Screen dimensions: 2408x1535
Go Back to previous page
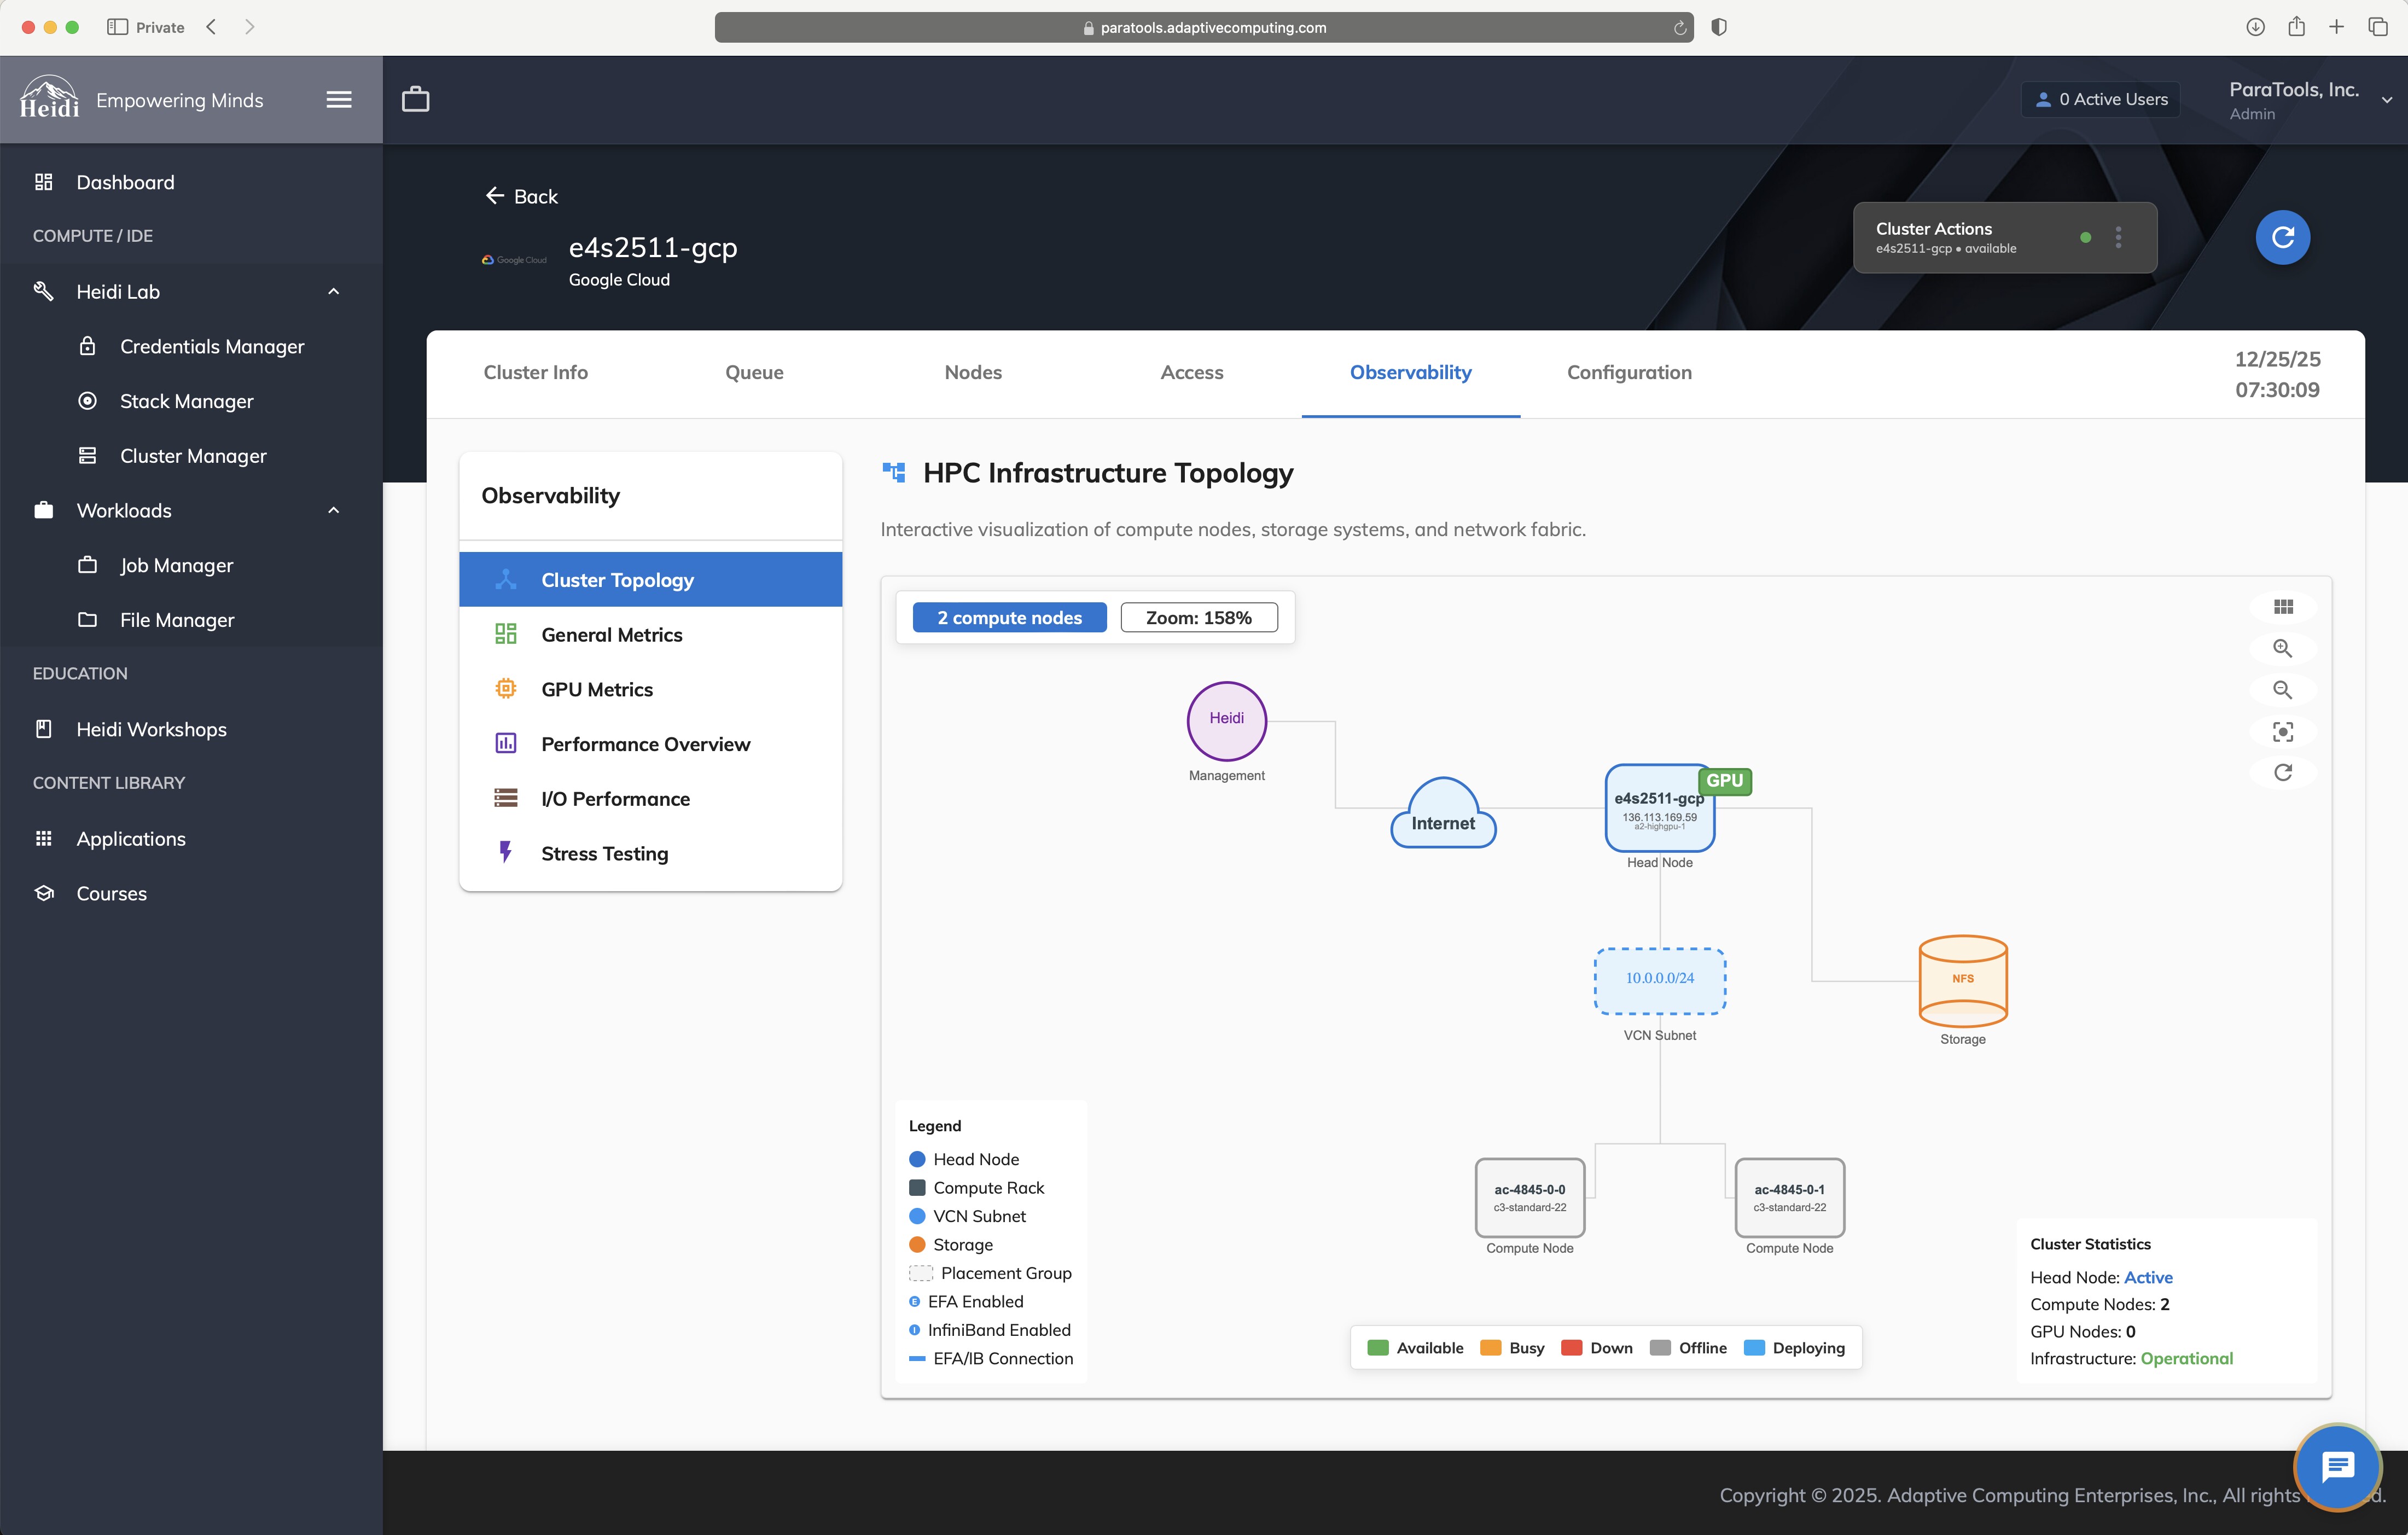click(x=521, y=196)
